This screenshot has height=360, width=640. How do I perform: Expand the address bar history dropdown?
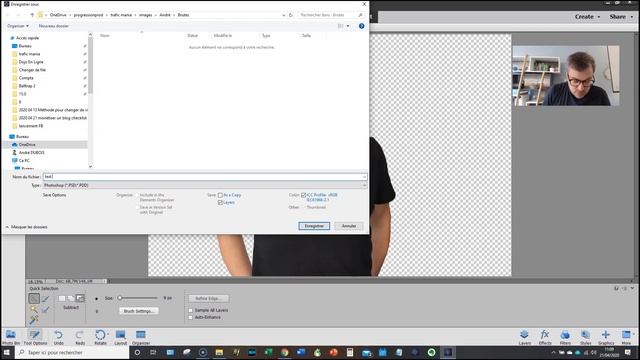[284, 15]
